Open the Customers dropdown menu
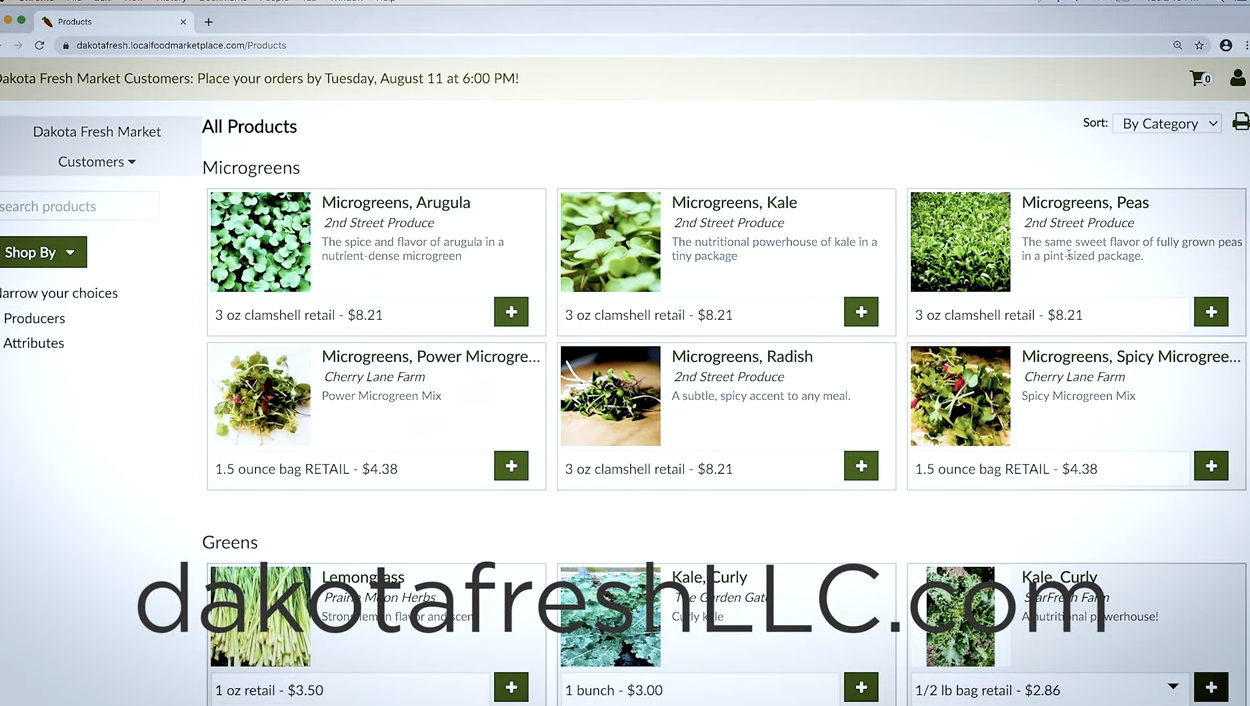Image resolution: width=1250 pixels, height=706 pixels. coord(96,161)
